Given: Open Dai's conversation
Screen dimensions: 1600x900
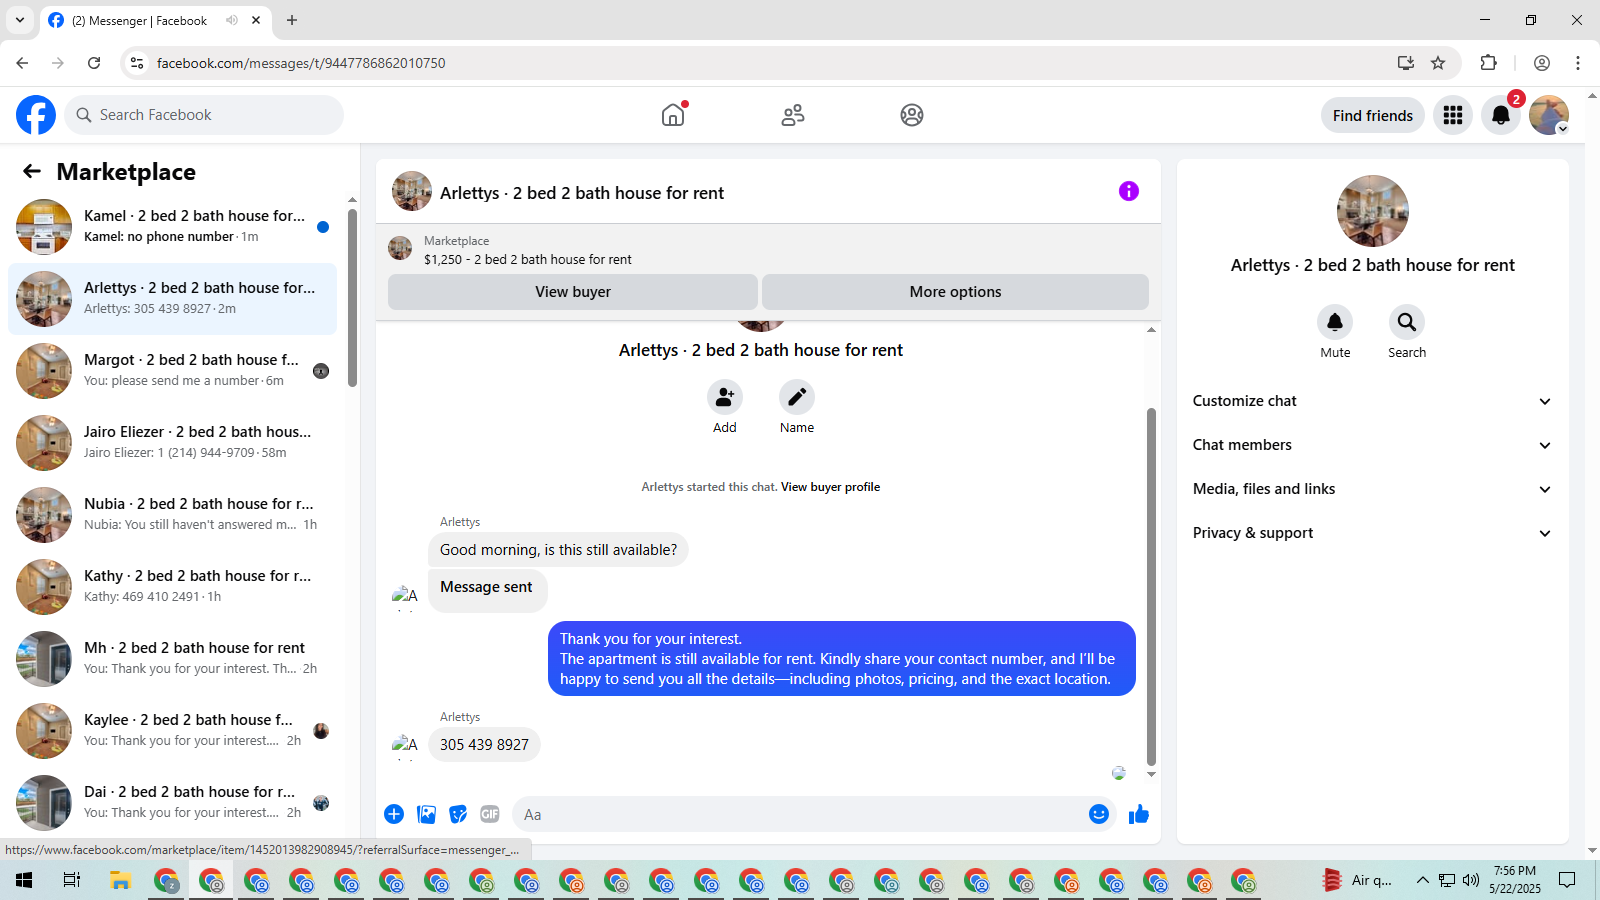Looking at the screenshot, I should pos(172,803).
